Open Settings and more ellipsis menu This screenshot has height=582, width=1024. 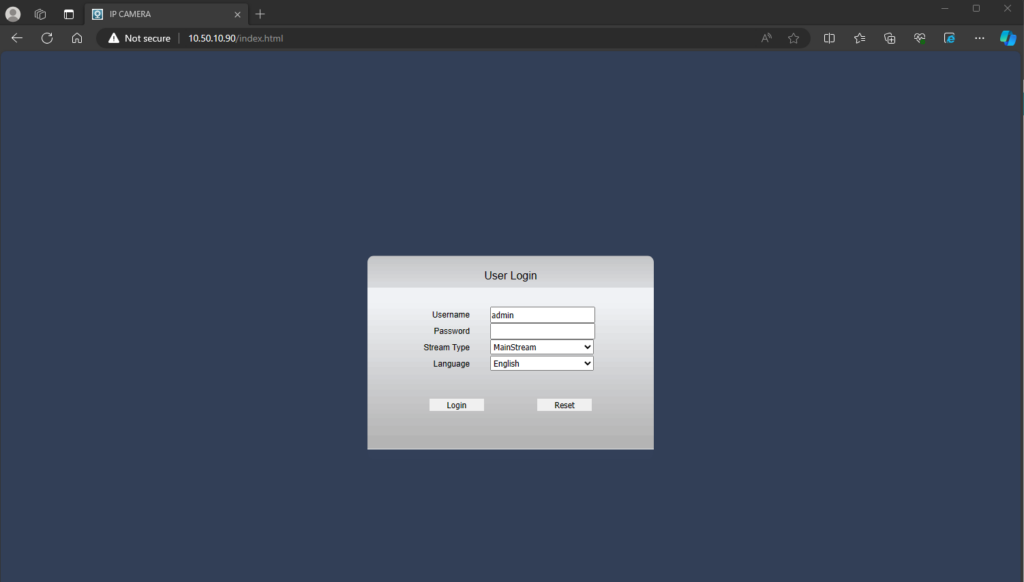pyautogui.click(x=979, y=38)
